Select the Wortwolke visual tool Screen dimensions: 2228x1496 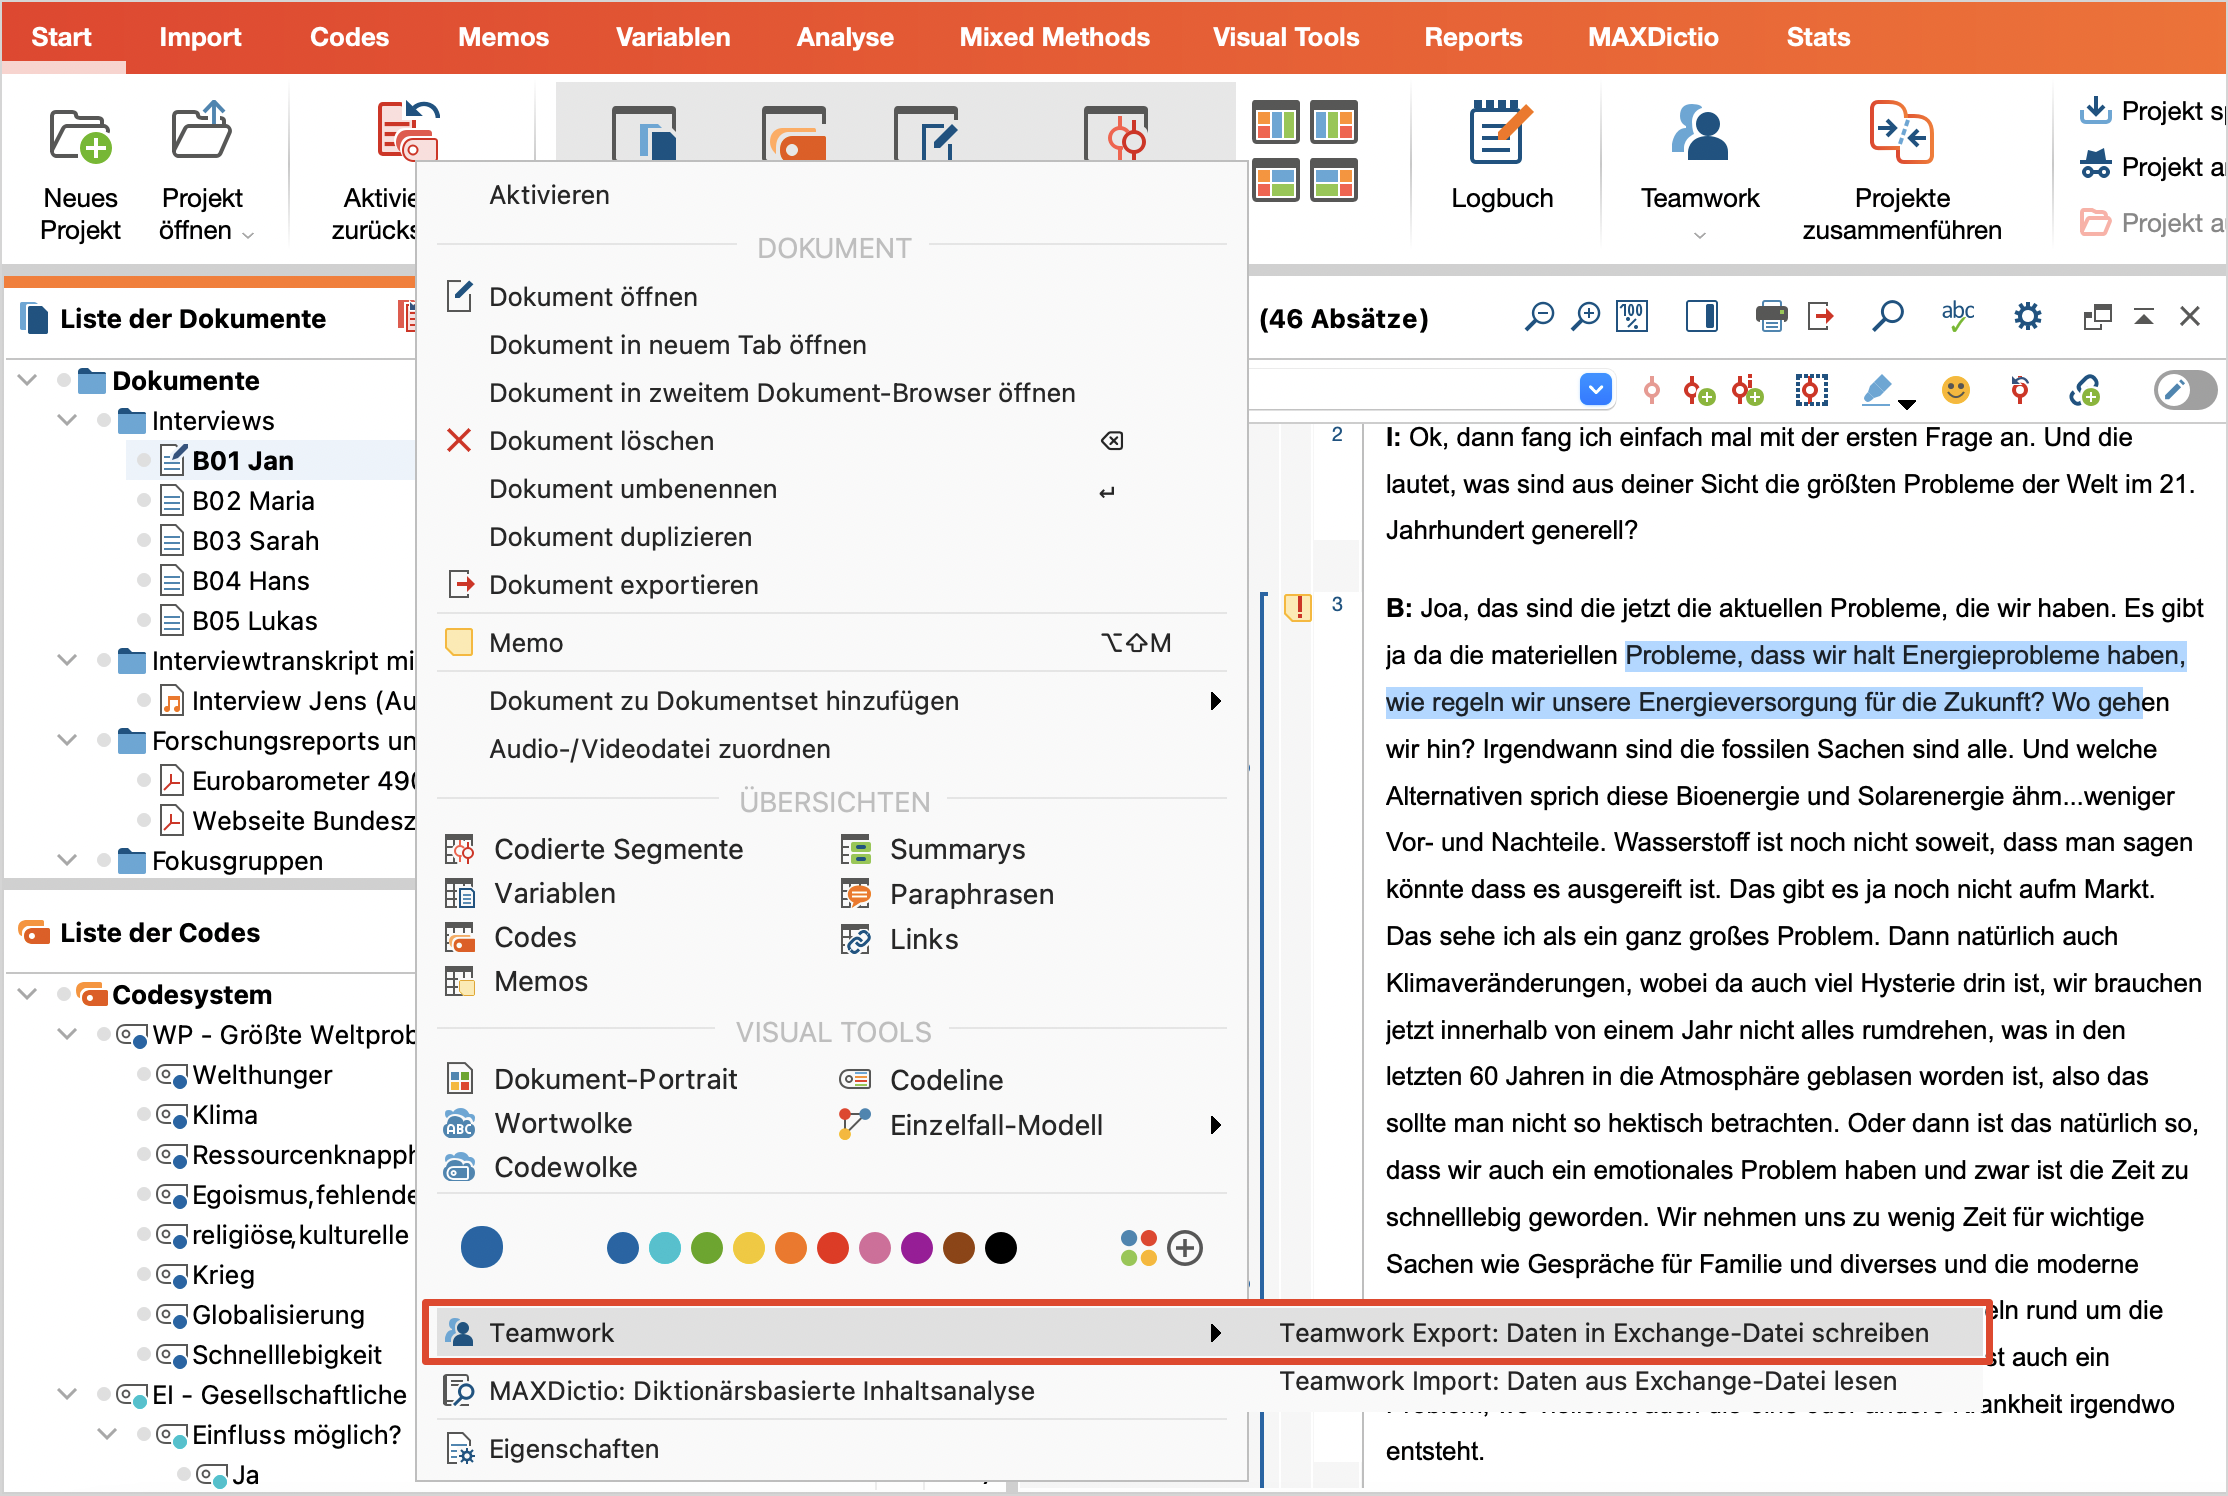tap(563, 1123)
